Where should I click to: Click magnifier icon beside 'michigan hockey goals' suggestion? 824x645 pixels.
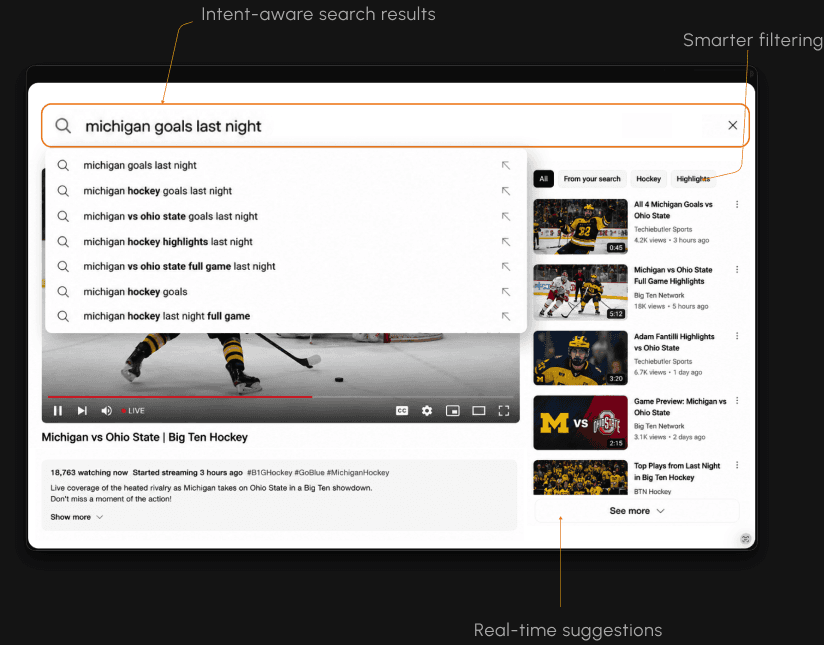point(63,292)
